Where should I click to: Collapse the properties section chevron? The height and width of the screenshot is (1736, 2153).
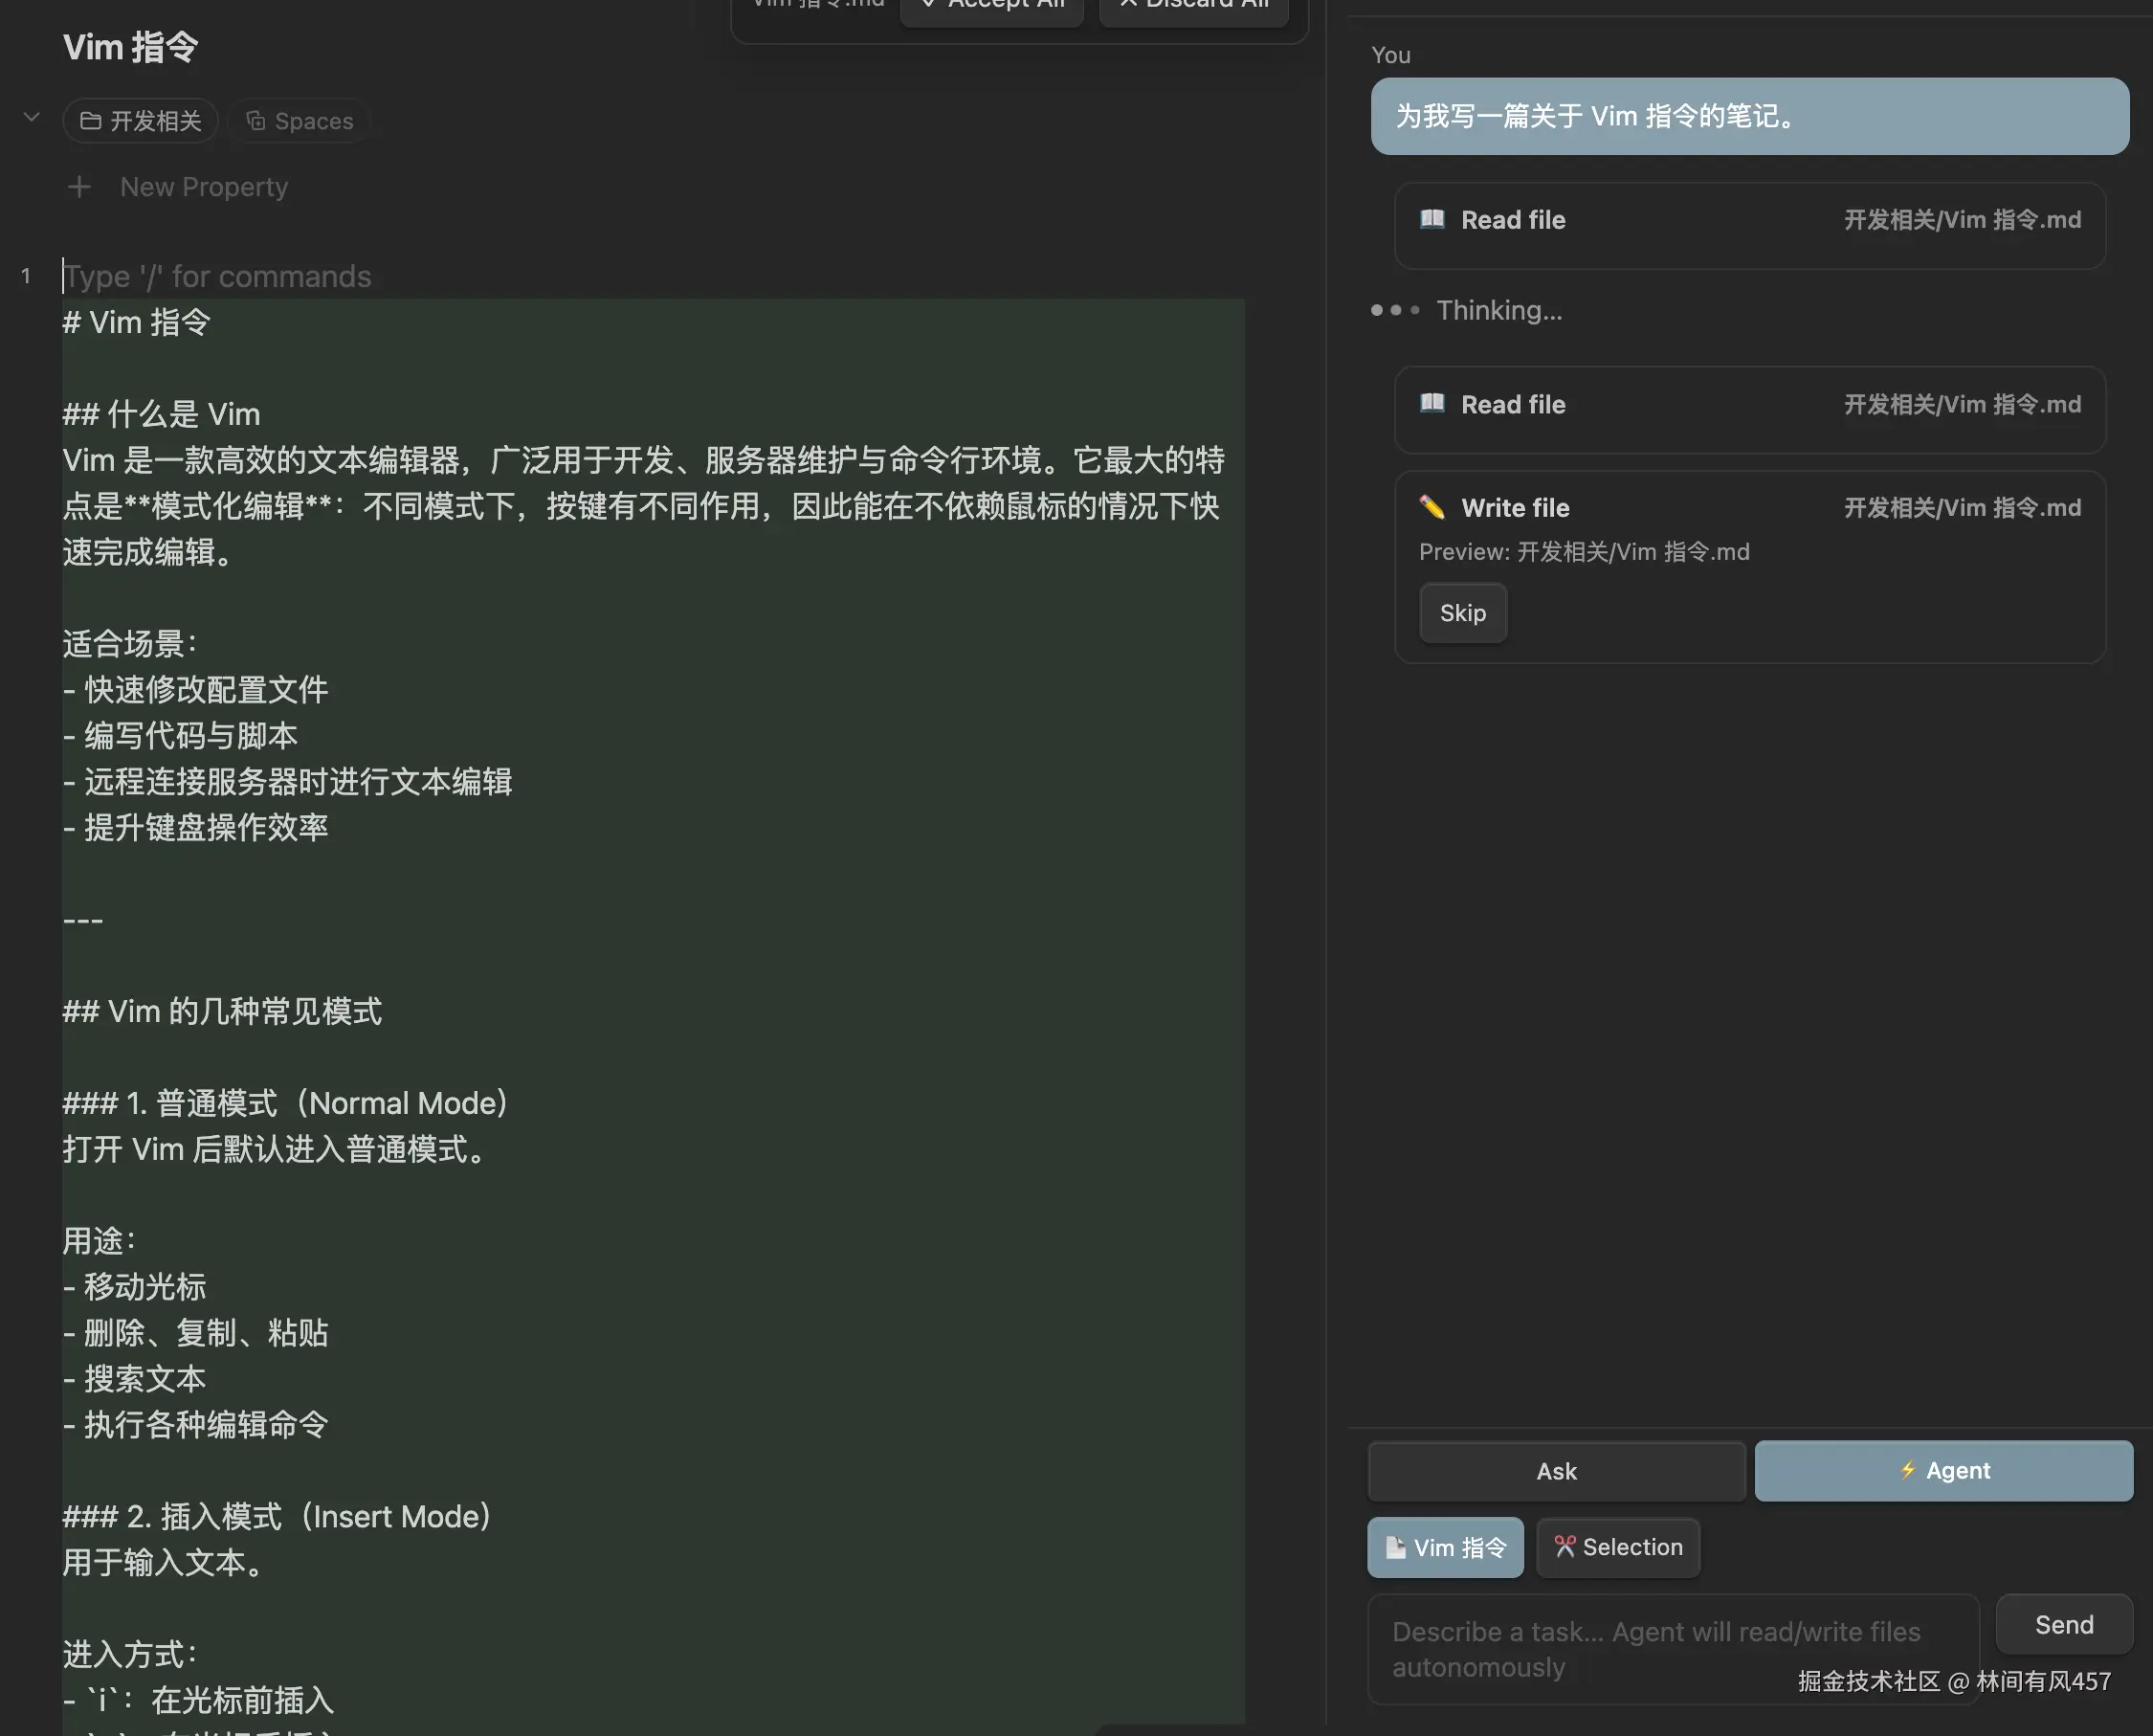click(x=32, y=118)
